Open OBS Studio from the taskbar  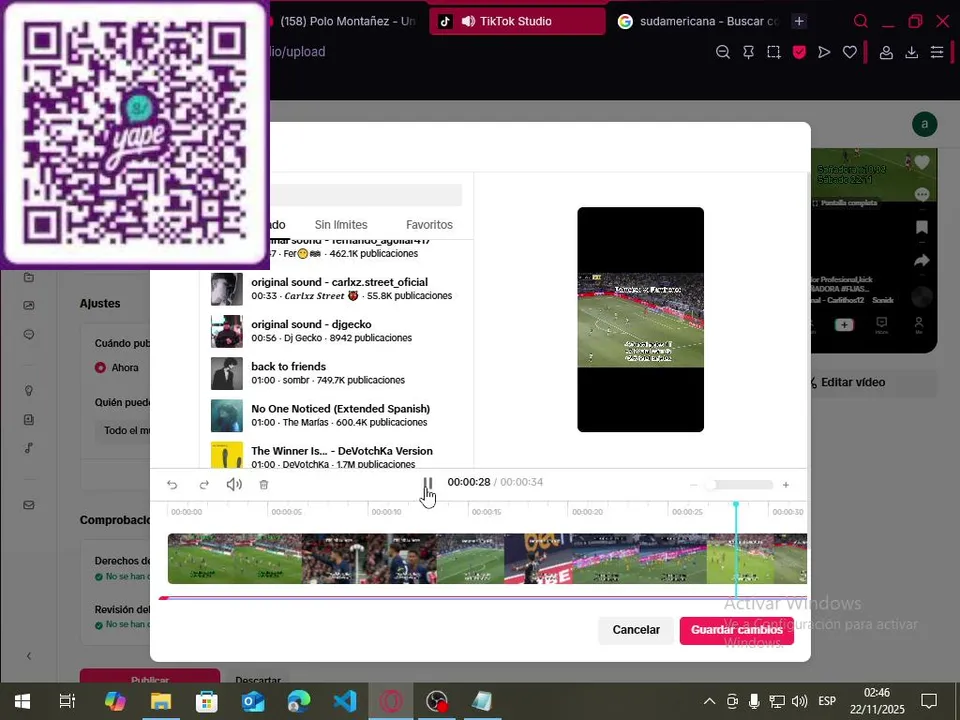[x=437, y=701]
